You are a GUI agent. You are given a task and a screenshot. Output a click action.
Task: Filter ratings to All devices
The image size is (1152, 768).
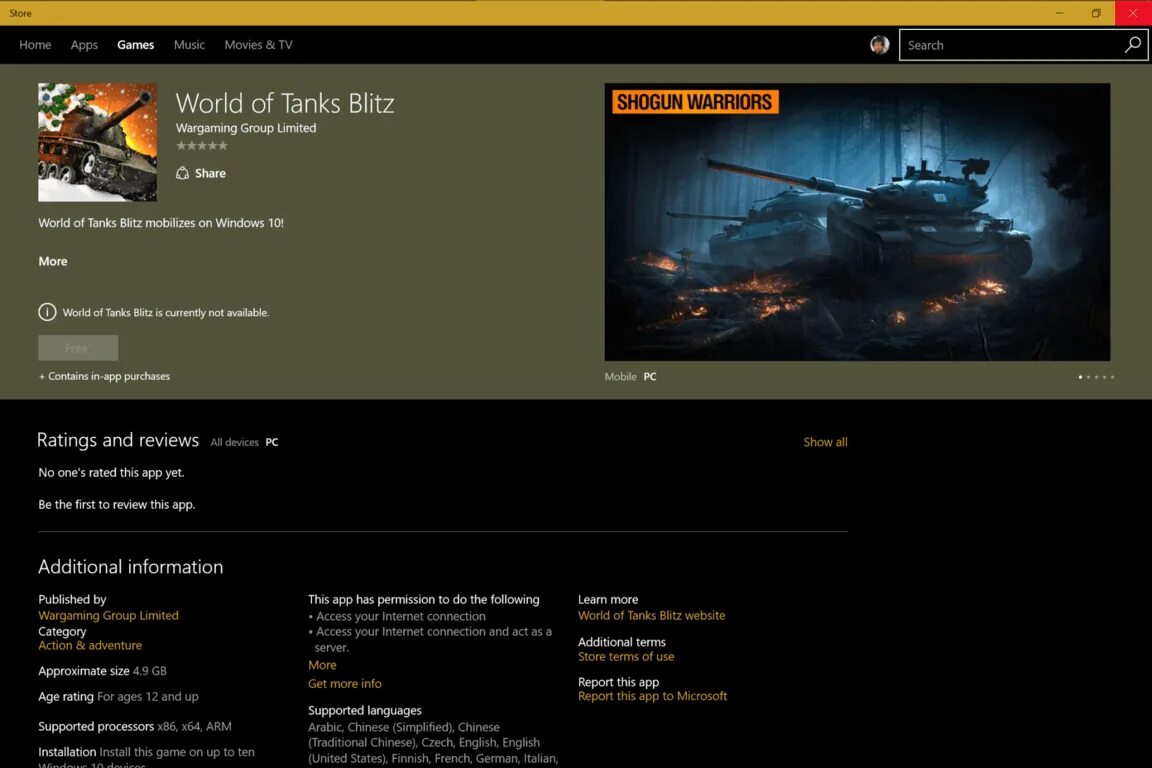click(234, 441)
